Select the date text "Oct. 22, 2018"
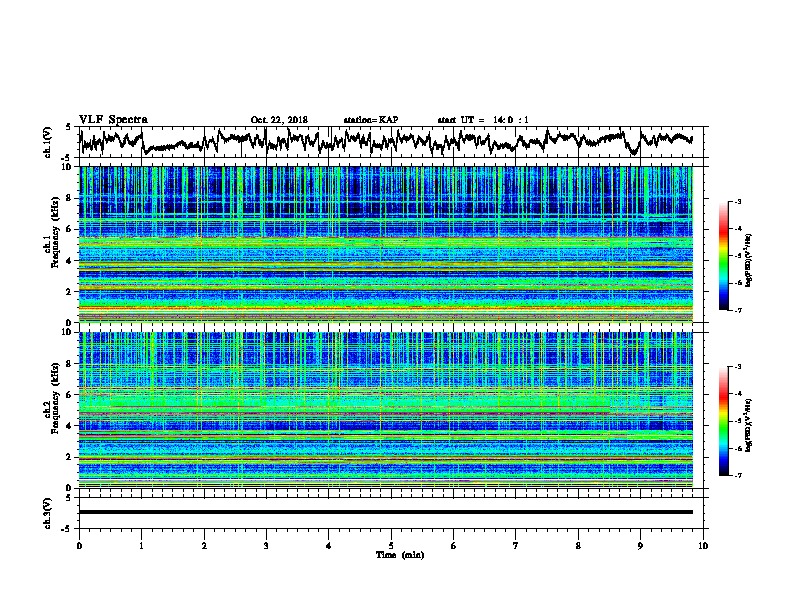The image size is (792, 612). (279, 120)
